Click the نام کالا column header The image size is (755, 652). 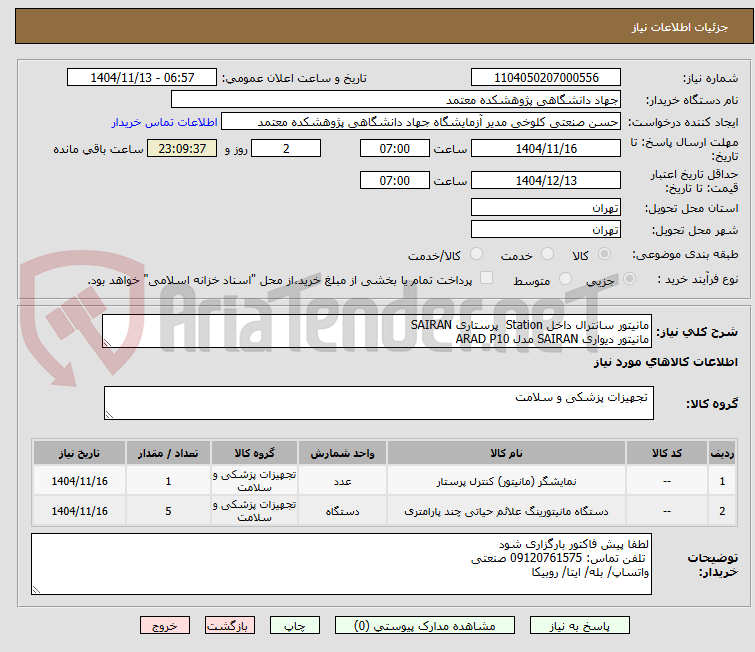pos(506,453)
